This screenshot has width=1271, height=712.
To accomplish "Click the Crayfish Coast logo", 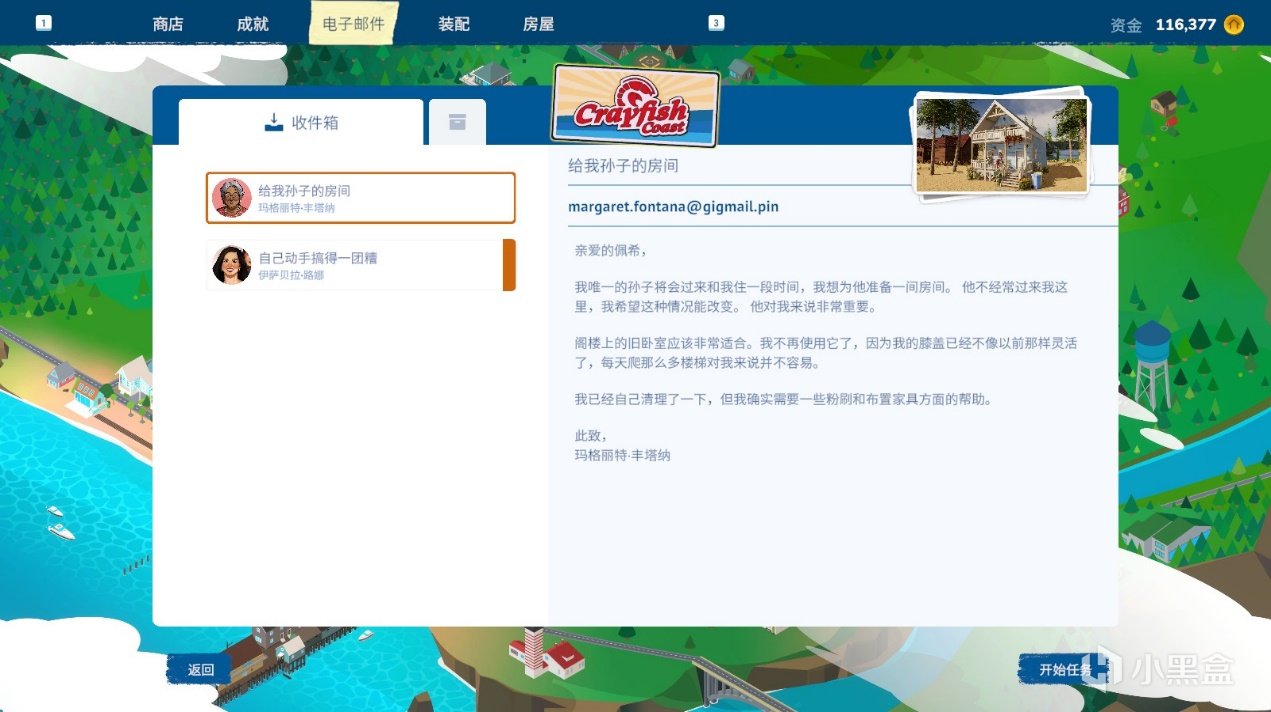I will point(636,106).
